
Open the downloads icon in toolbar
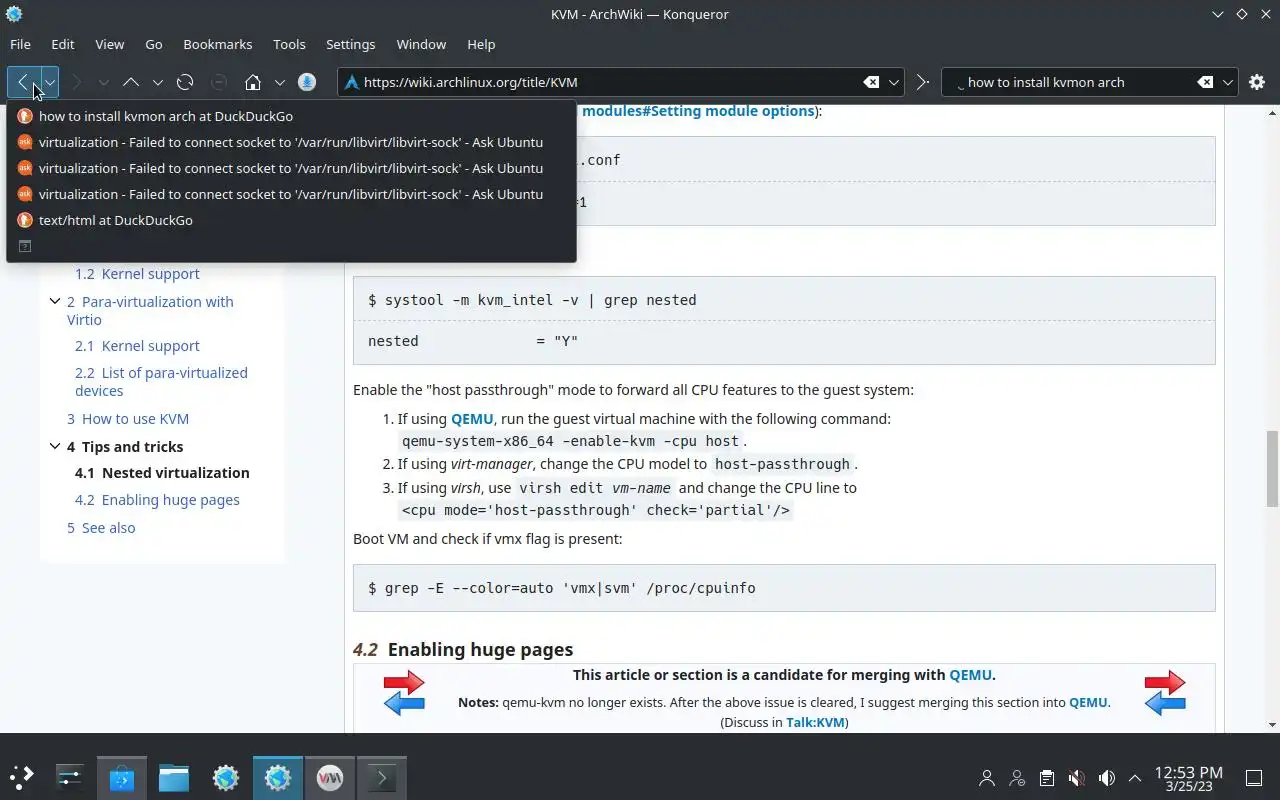pyautogui.click(x=307, y=82)
